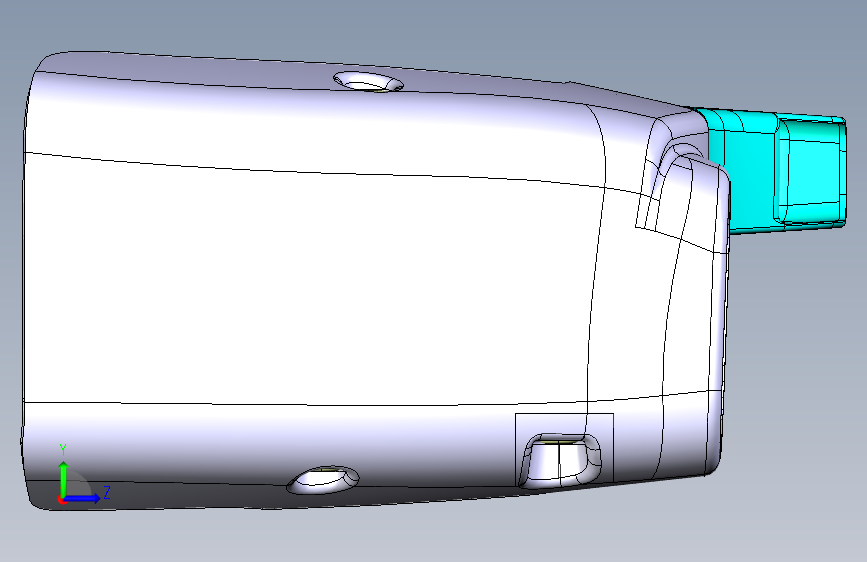Image resolution: width=867 pixels, height=562 pixels.
Task: Click the oval hole on the model's bottom edge
Action: tap(323, 480)
